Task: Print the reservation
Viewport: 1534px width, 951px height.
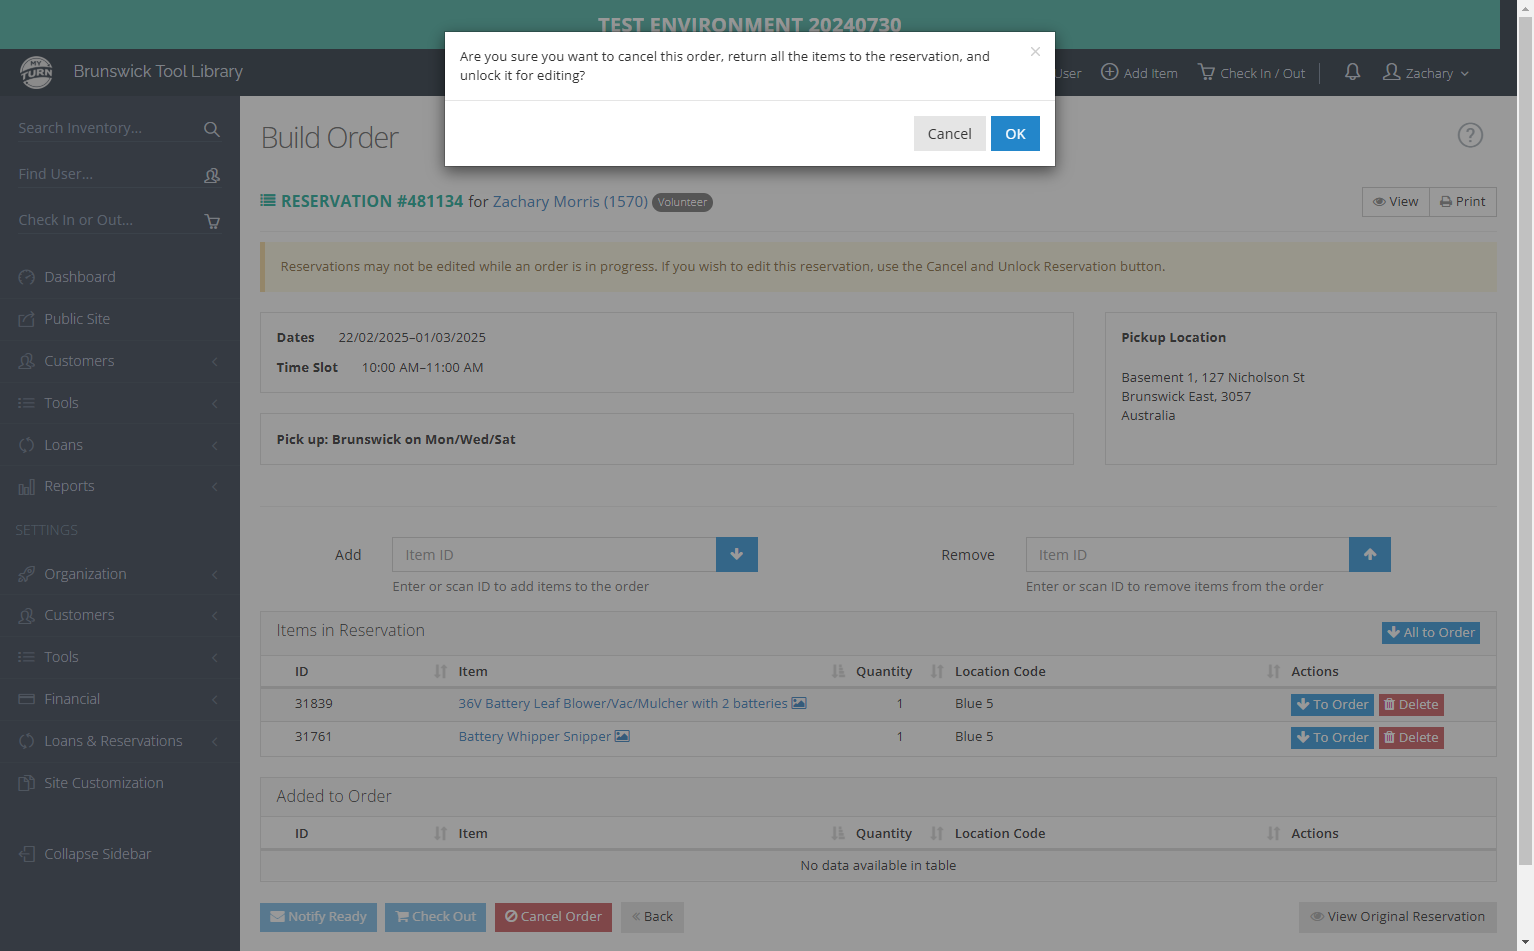Action: click(1463, 202)
